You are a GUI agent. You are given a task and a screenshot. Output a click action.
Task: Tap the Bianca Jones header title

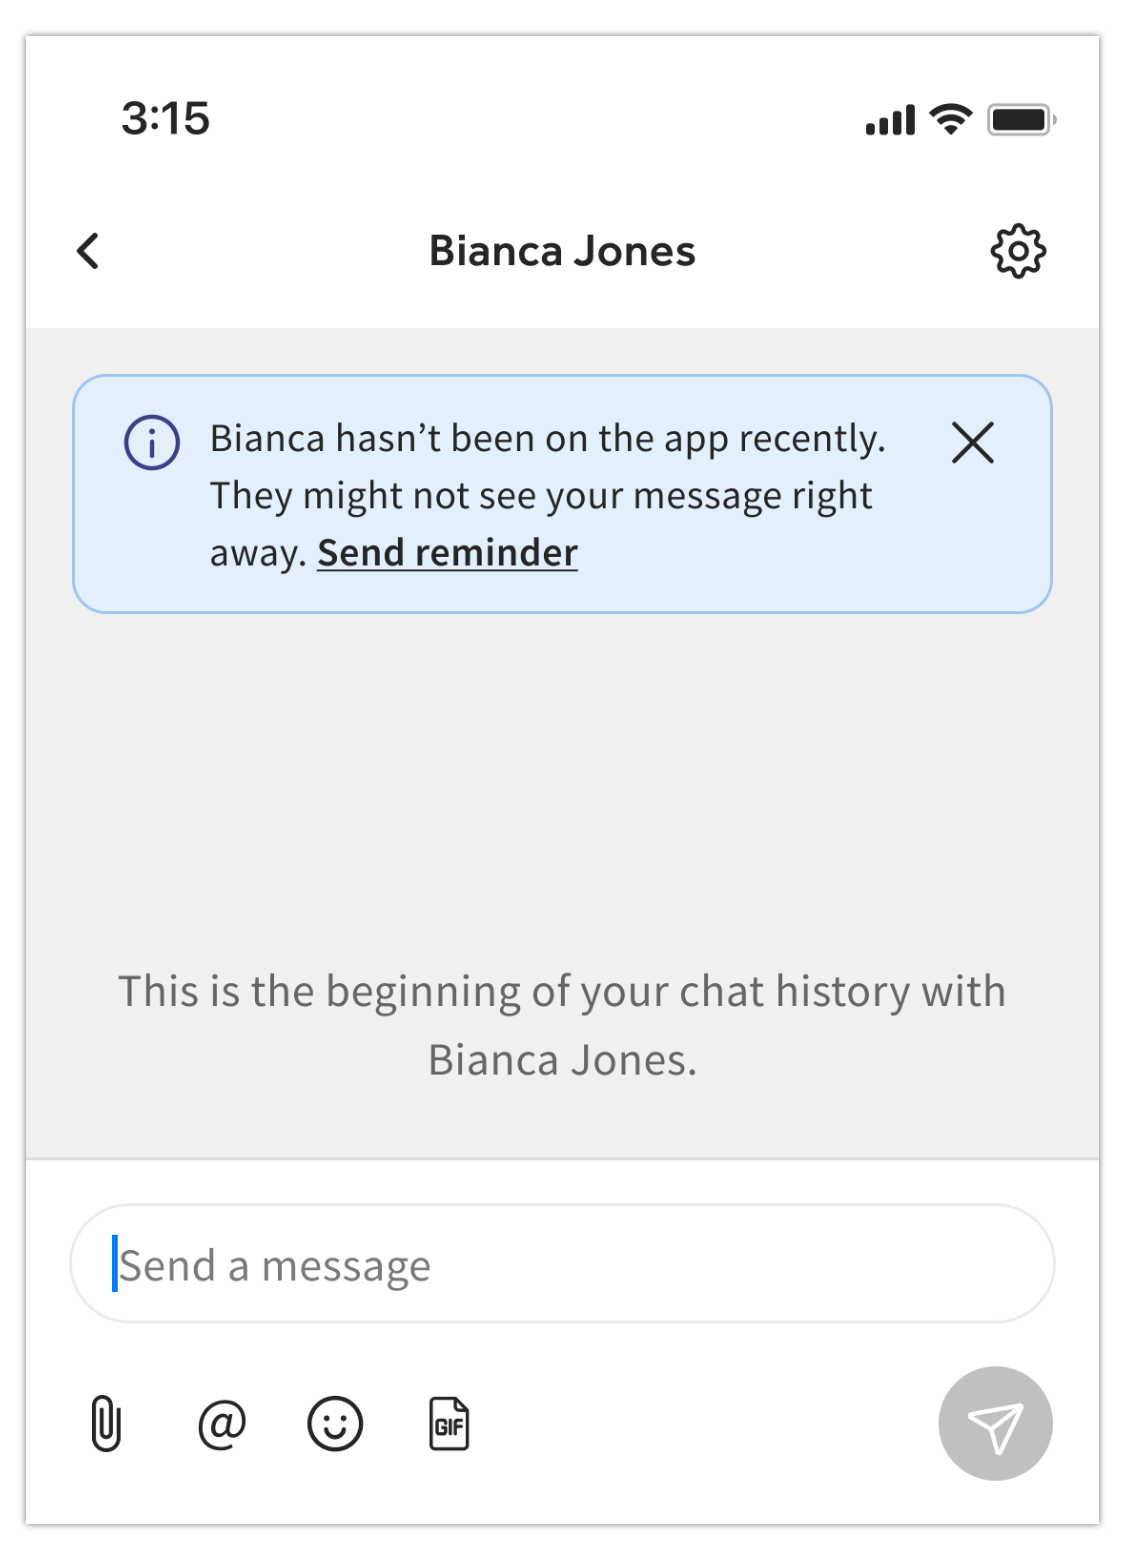point(562,251)
